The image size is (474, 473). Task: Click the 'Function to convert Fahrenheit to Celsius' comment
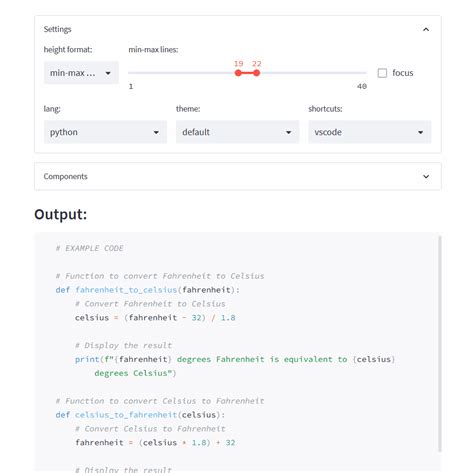pos(160,276)
